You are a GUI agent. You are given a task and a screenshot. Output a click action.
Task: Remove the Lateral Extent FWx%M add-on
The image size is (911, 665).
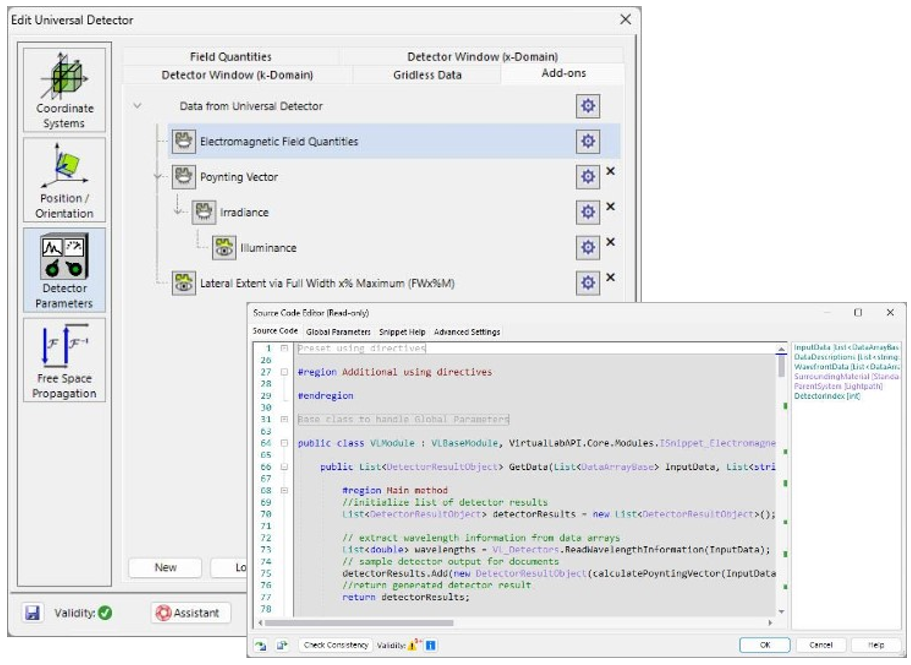tap(611, 278)
